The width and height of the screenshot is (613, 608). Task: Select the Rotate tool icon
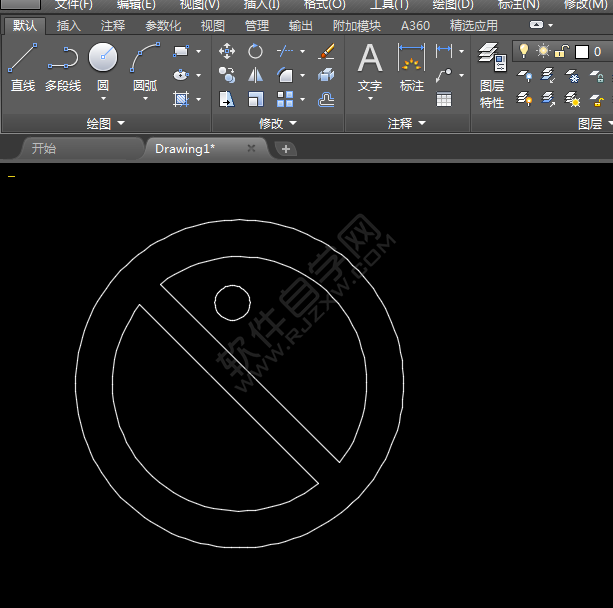coord(255,51)
